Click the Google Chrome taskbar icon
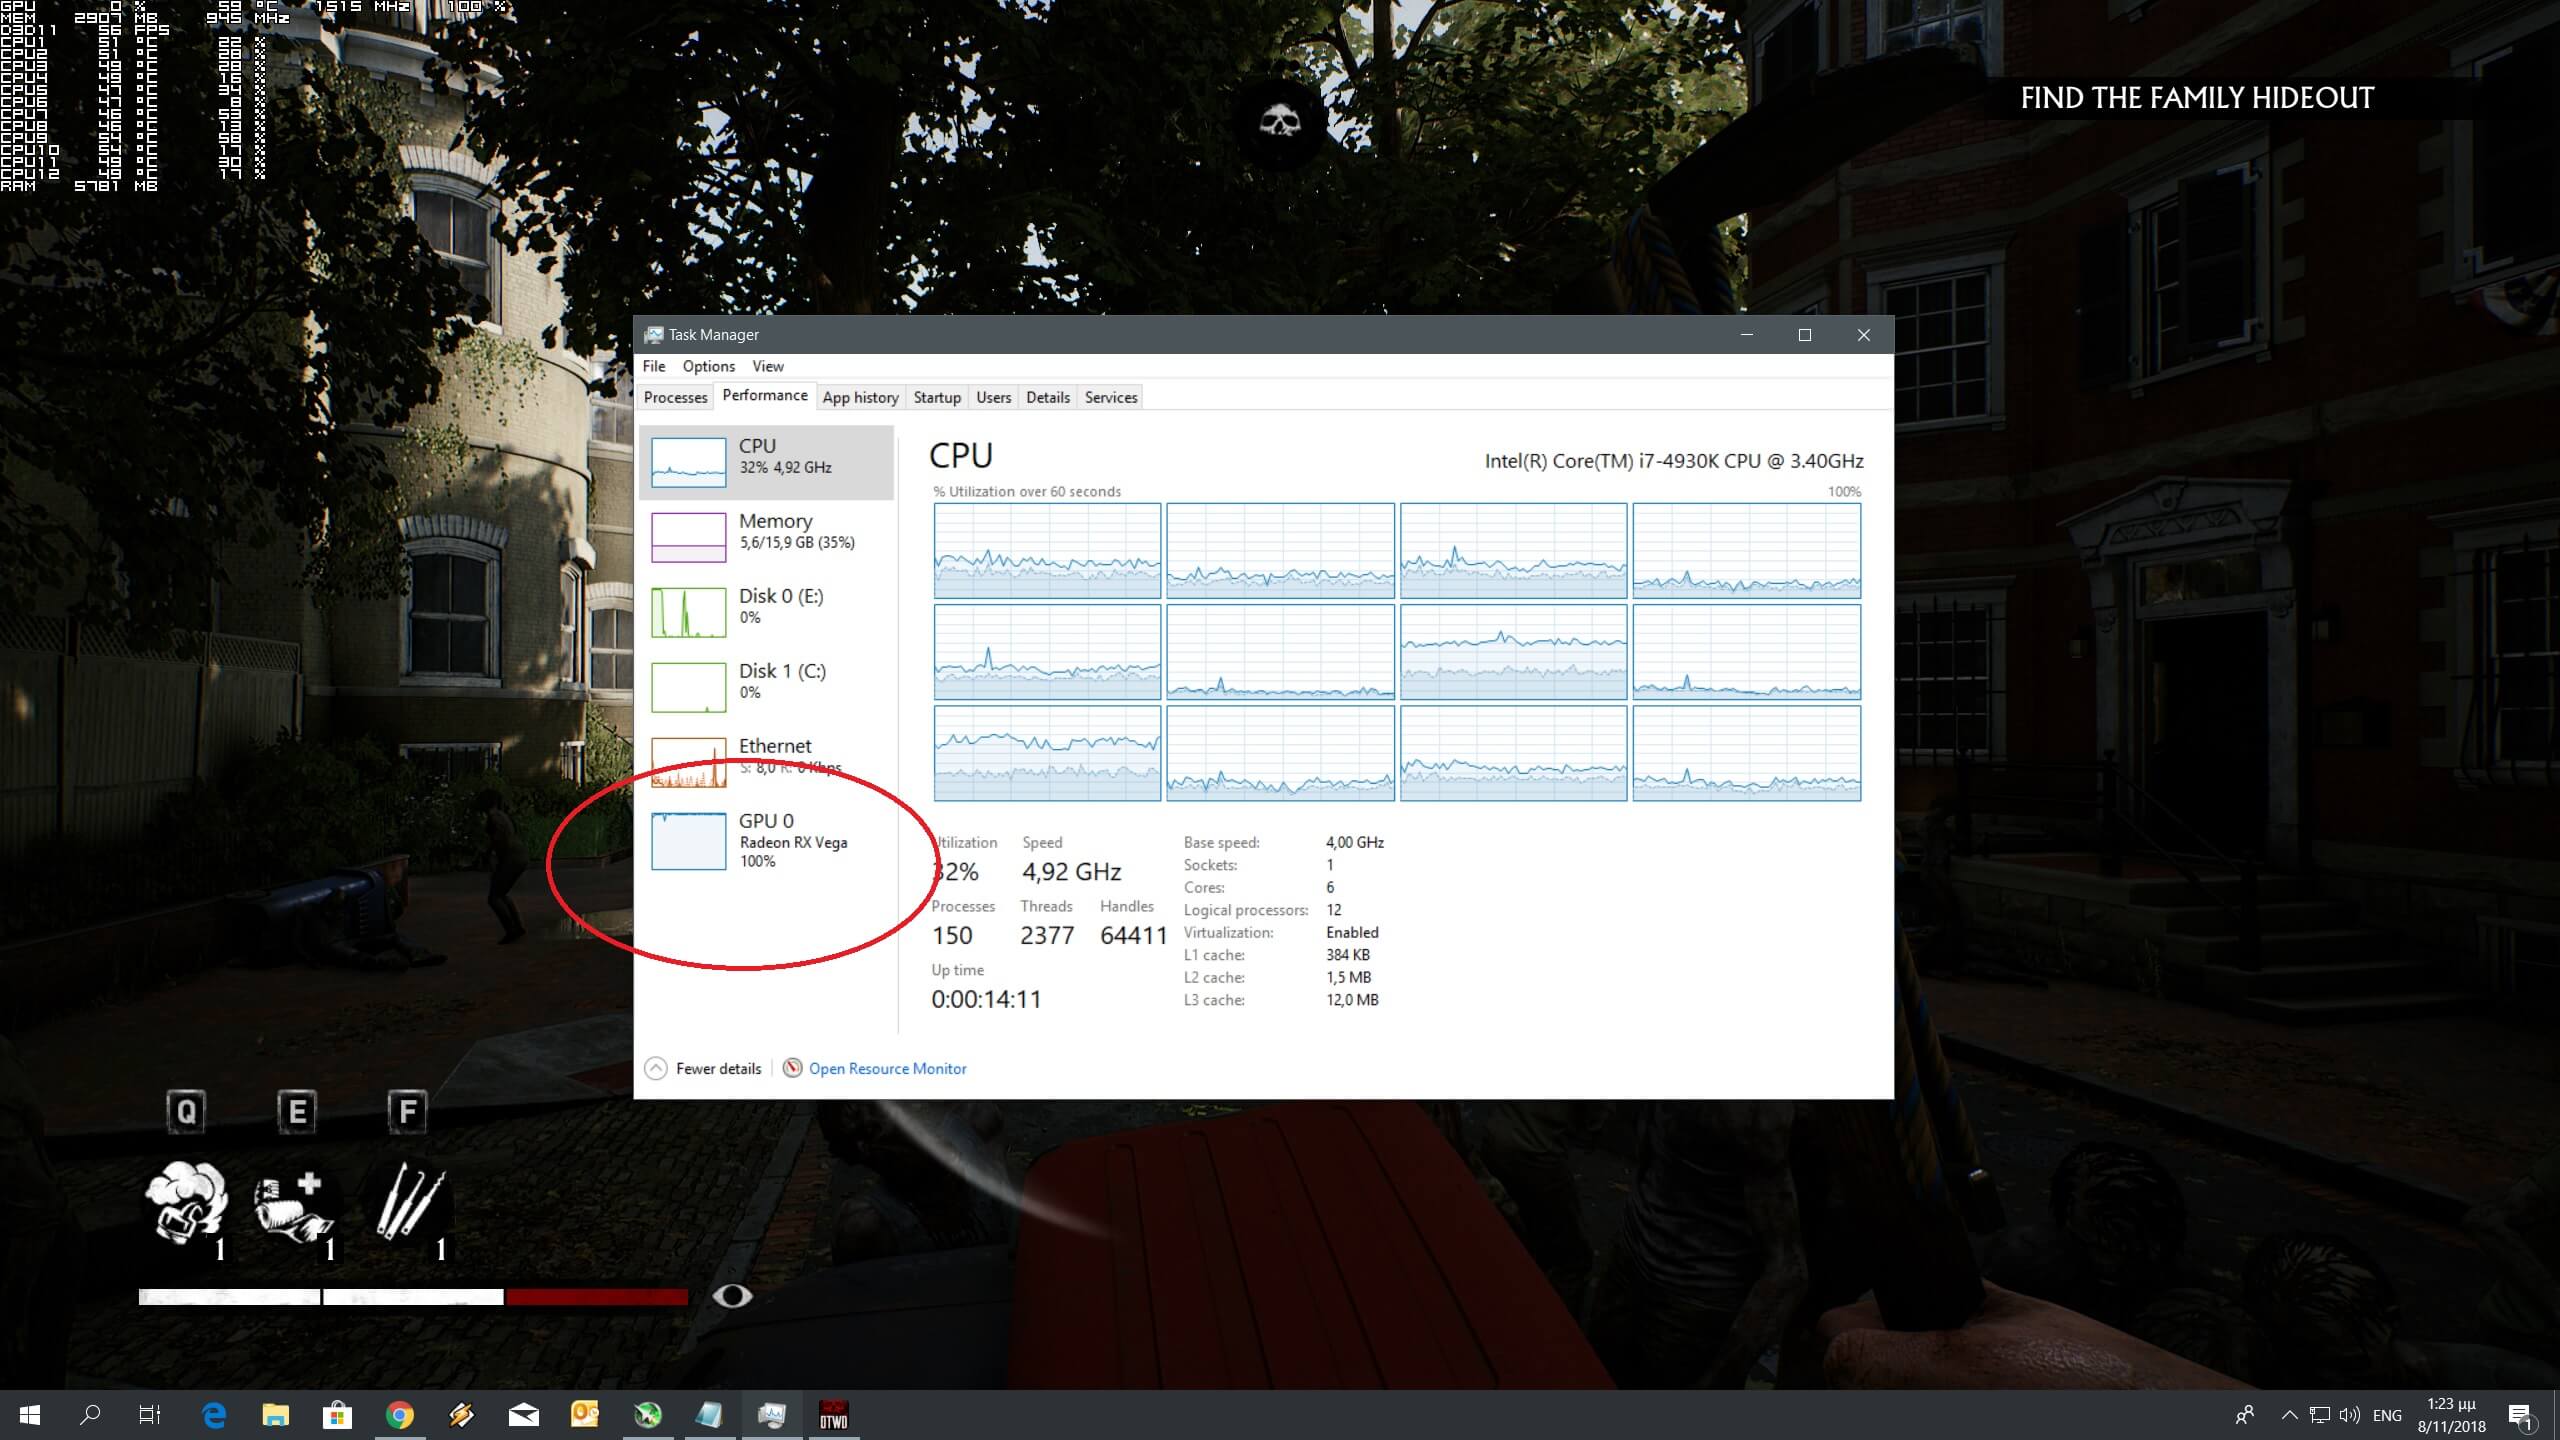Image resolution: width=2560 pixels, height=1440 pixels. (400, 1415)
